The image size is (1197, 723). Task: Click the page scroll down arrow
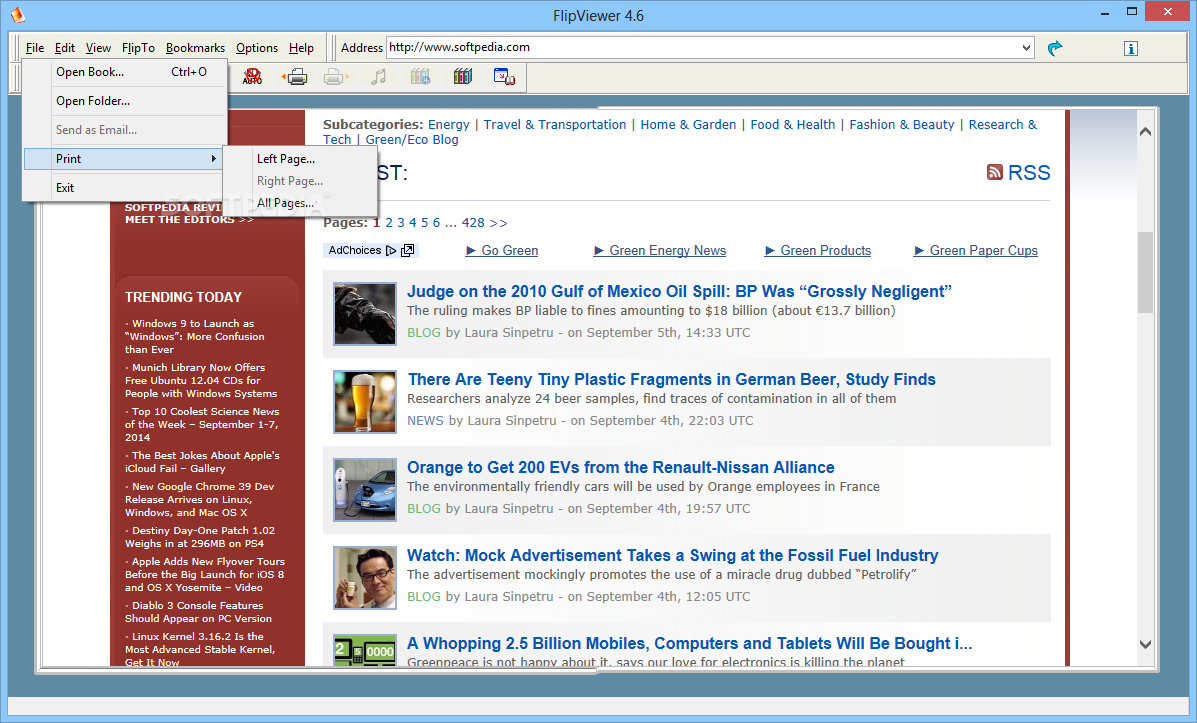coord(1145,644)
